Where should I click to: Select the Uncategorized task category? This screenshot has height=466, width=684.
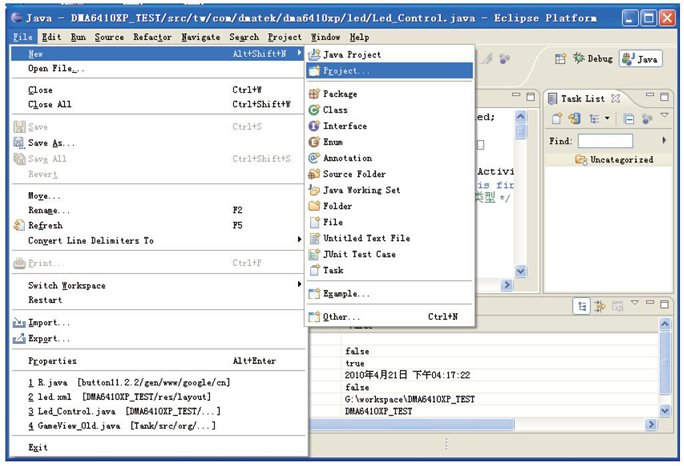coord(614,160)
